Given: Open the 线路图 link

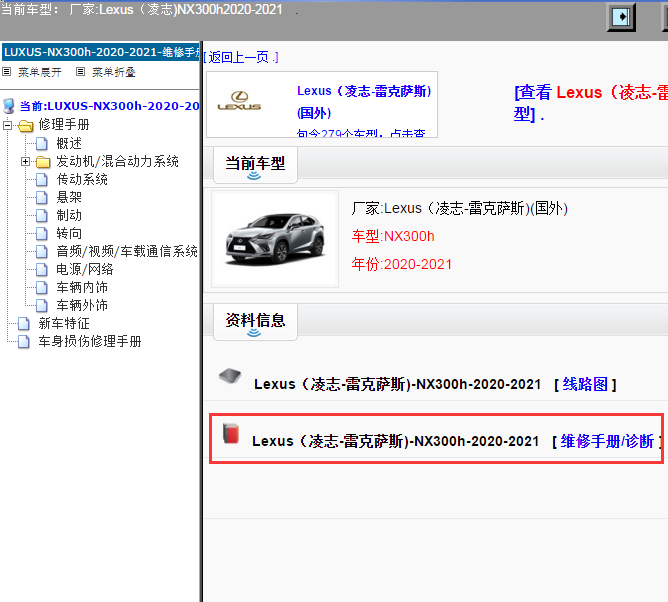Looking at the screenshot, I should coord(585,384).
